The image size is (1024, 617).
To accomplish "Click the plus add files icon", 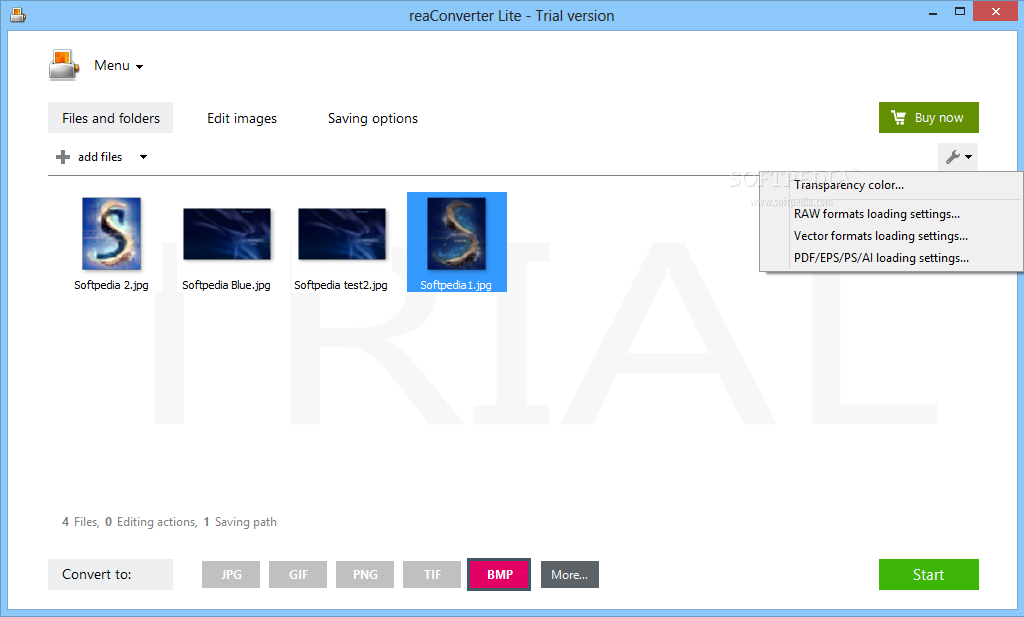I will (63, 157).
